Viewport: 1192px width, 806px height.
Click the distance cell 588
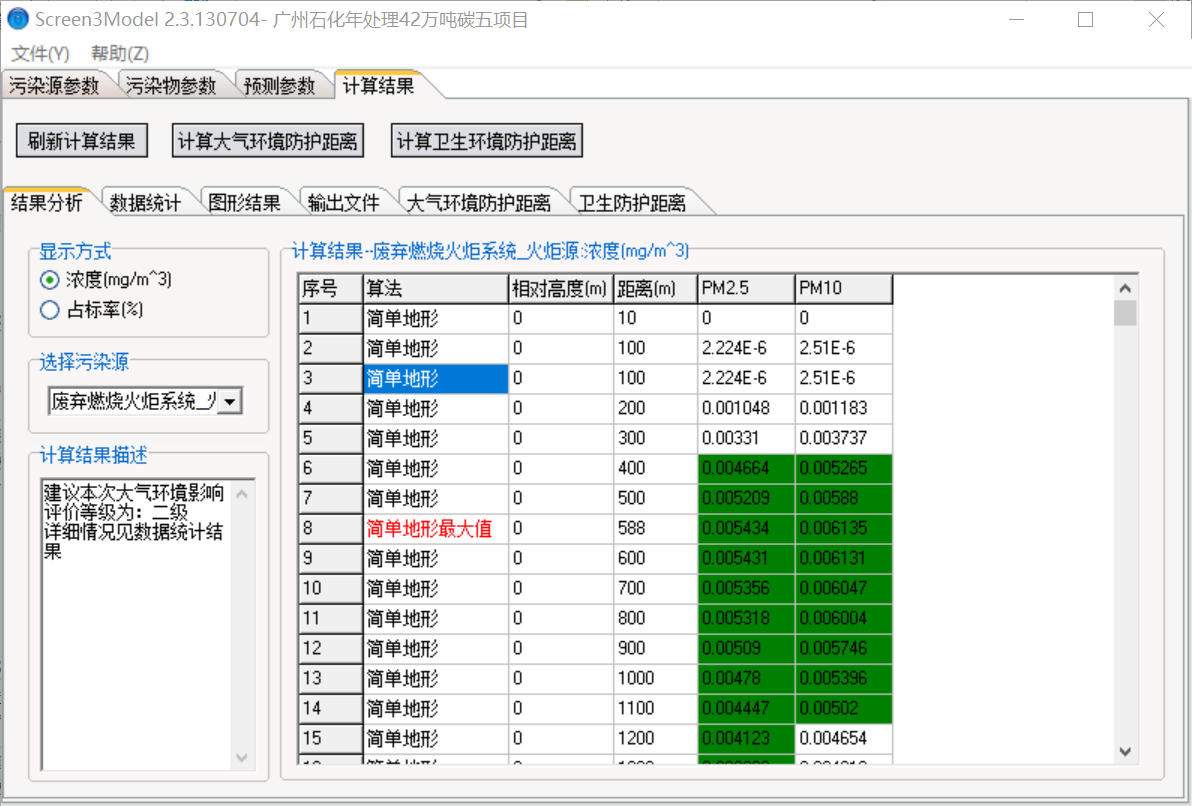point(655,528)
